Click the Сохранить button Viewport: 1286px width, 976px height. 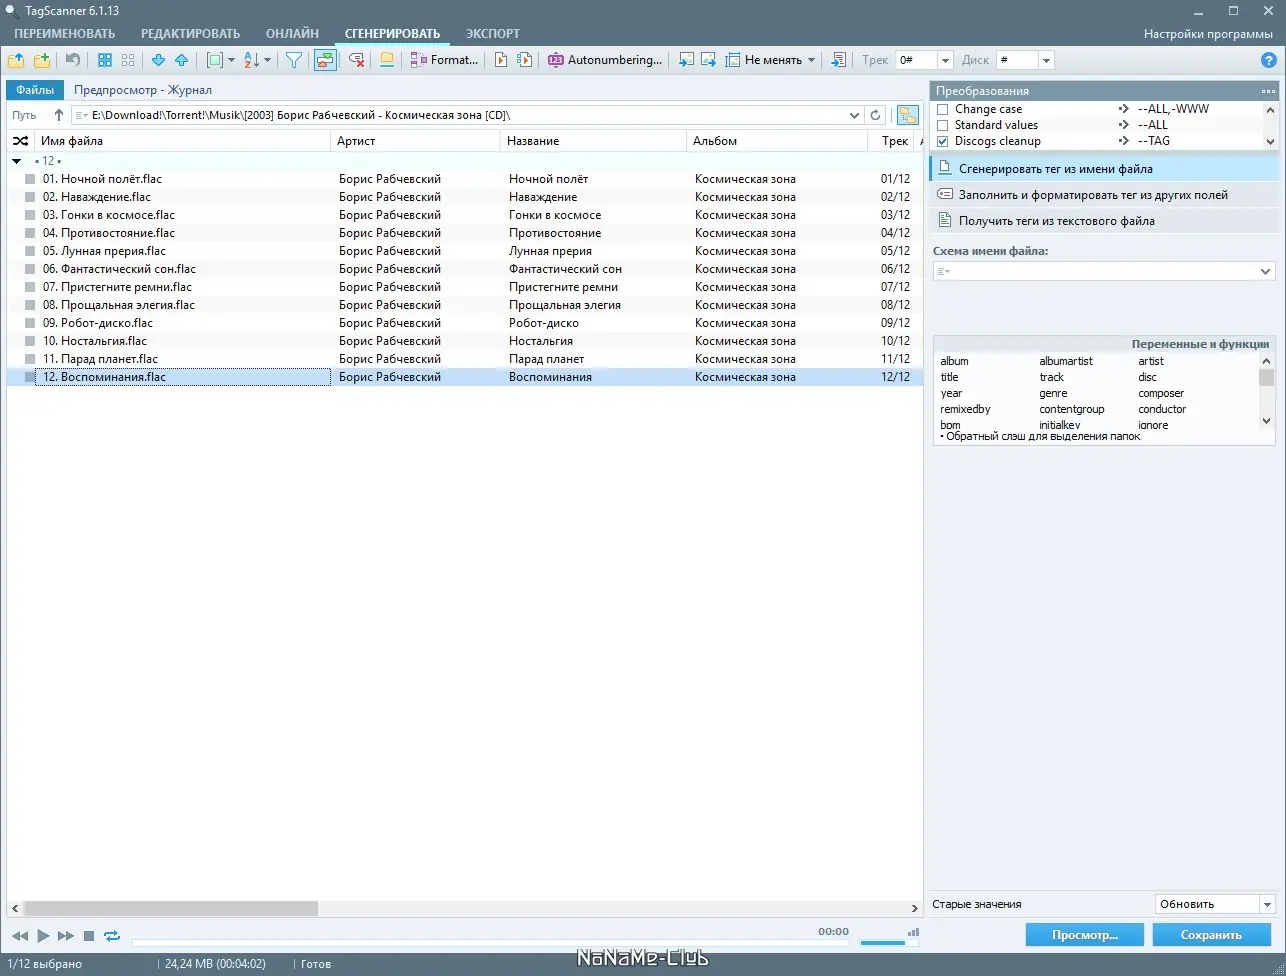pos(1211,934)
